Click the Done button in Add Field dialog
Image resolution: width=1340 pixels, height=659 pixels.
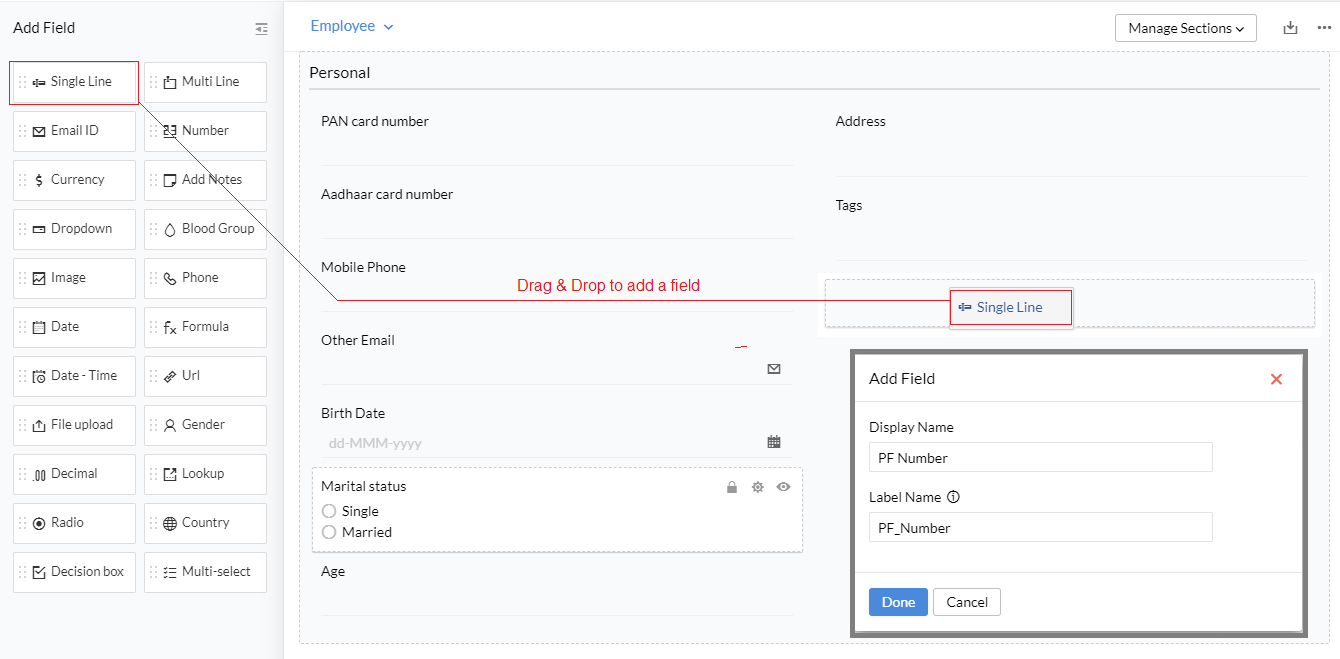click(x=897, y=601)
